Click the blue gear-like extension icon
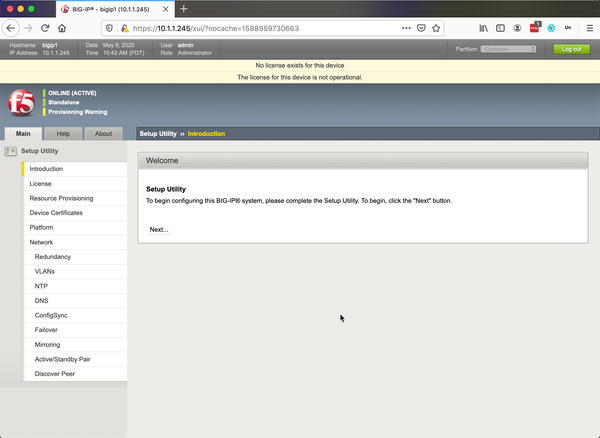This screenshot has width=600, height=438. click(551, 28)
